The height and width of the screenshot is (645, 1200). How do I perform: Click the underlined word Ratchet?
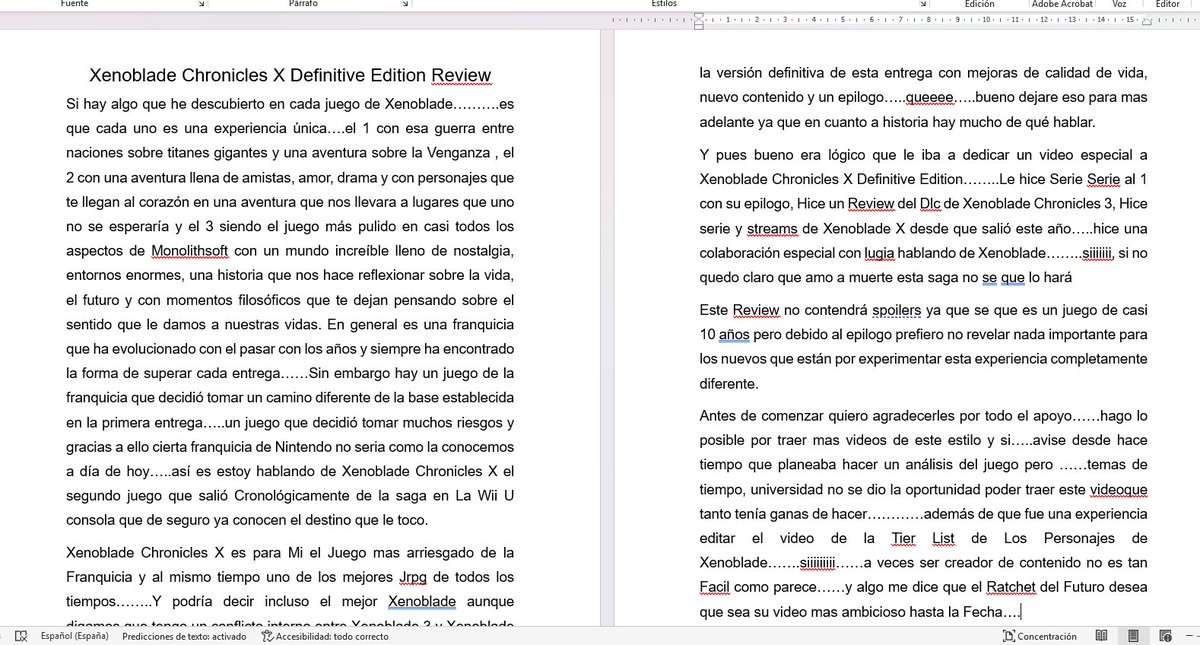click(x=1010, y=587)
